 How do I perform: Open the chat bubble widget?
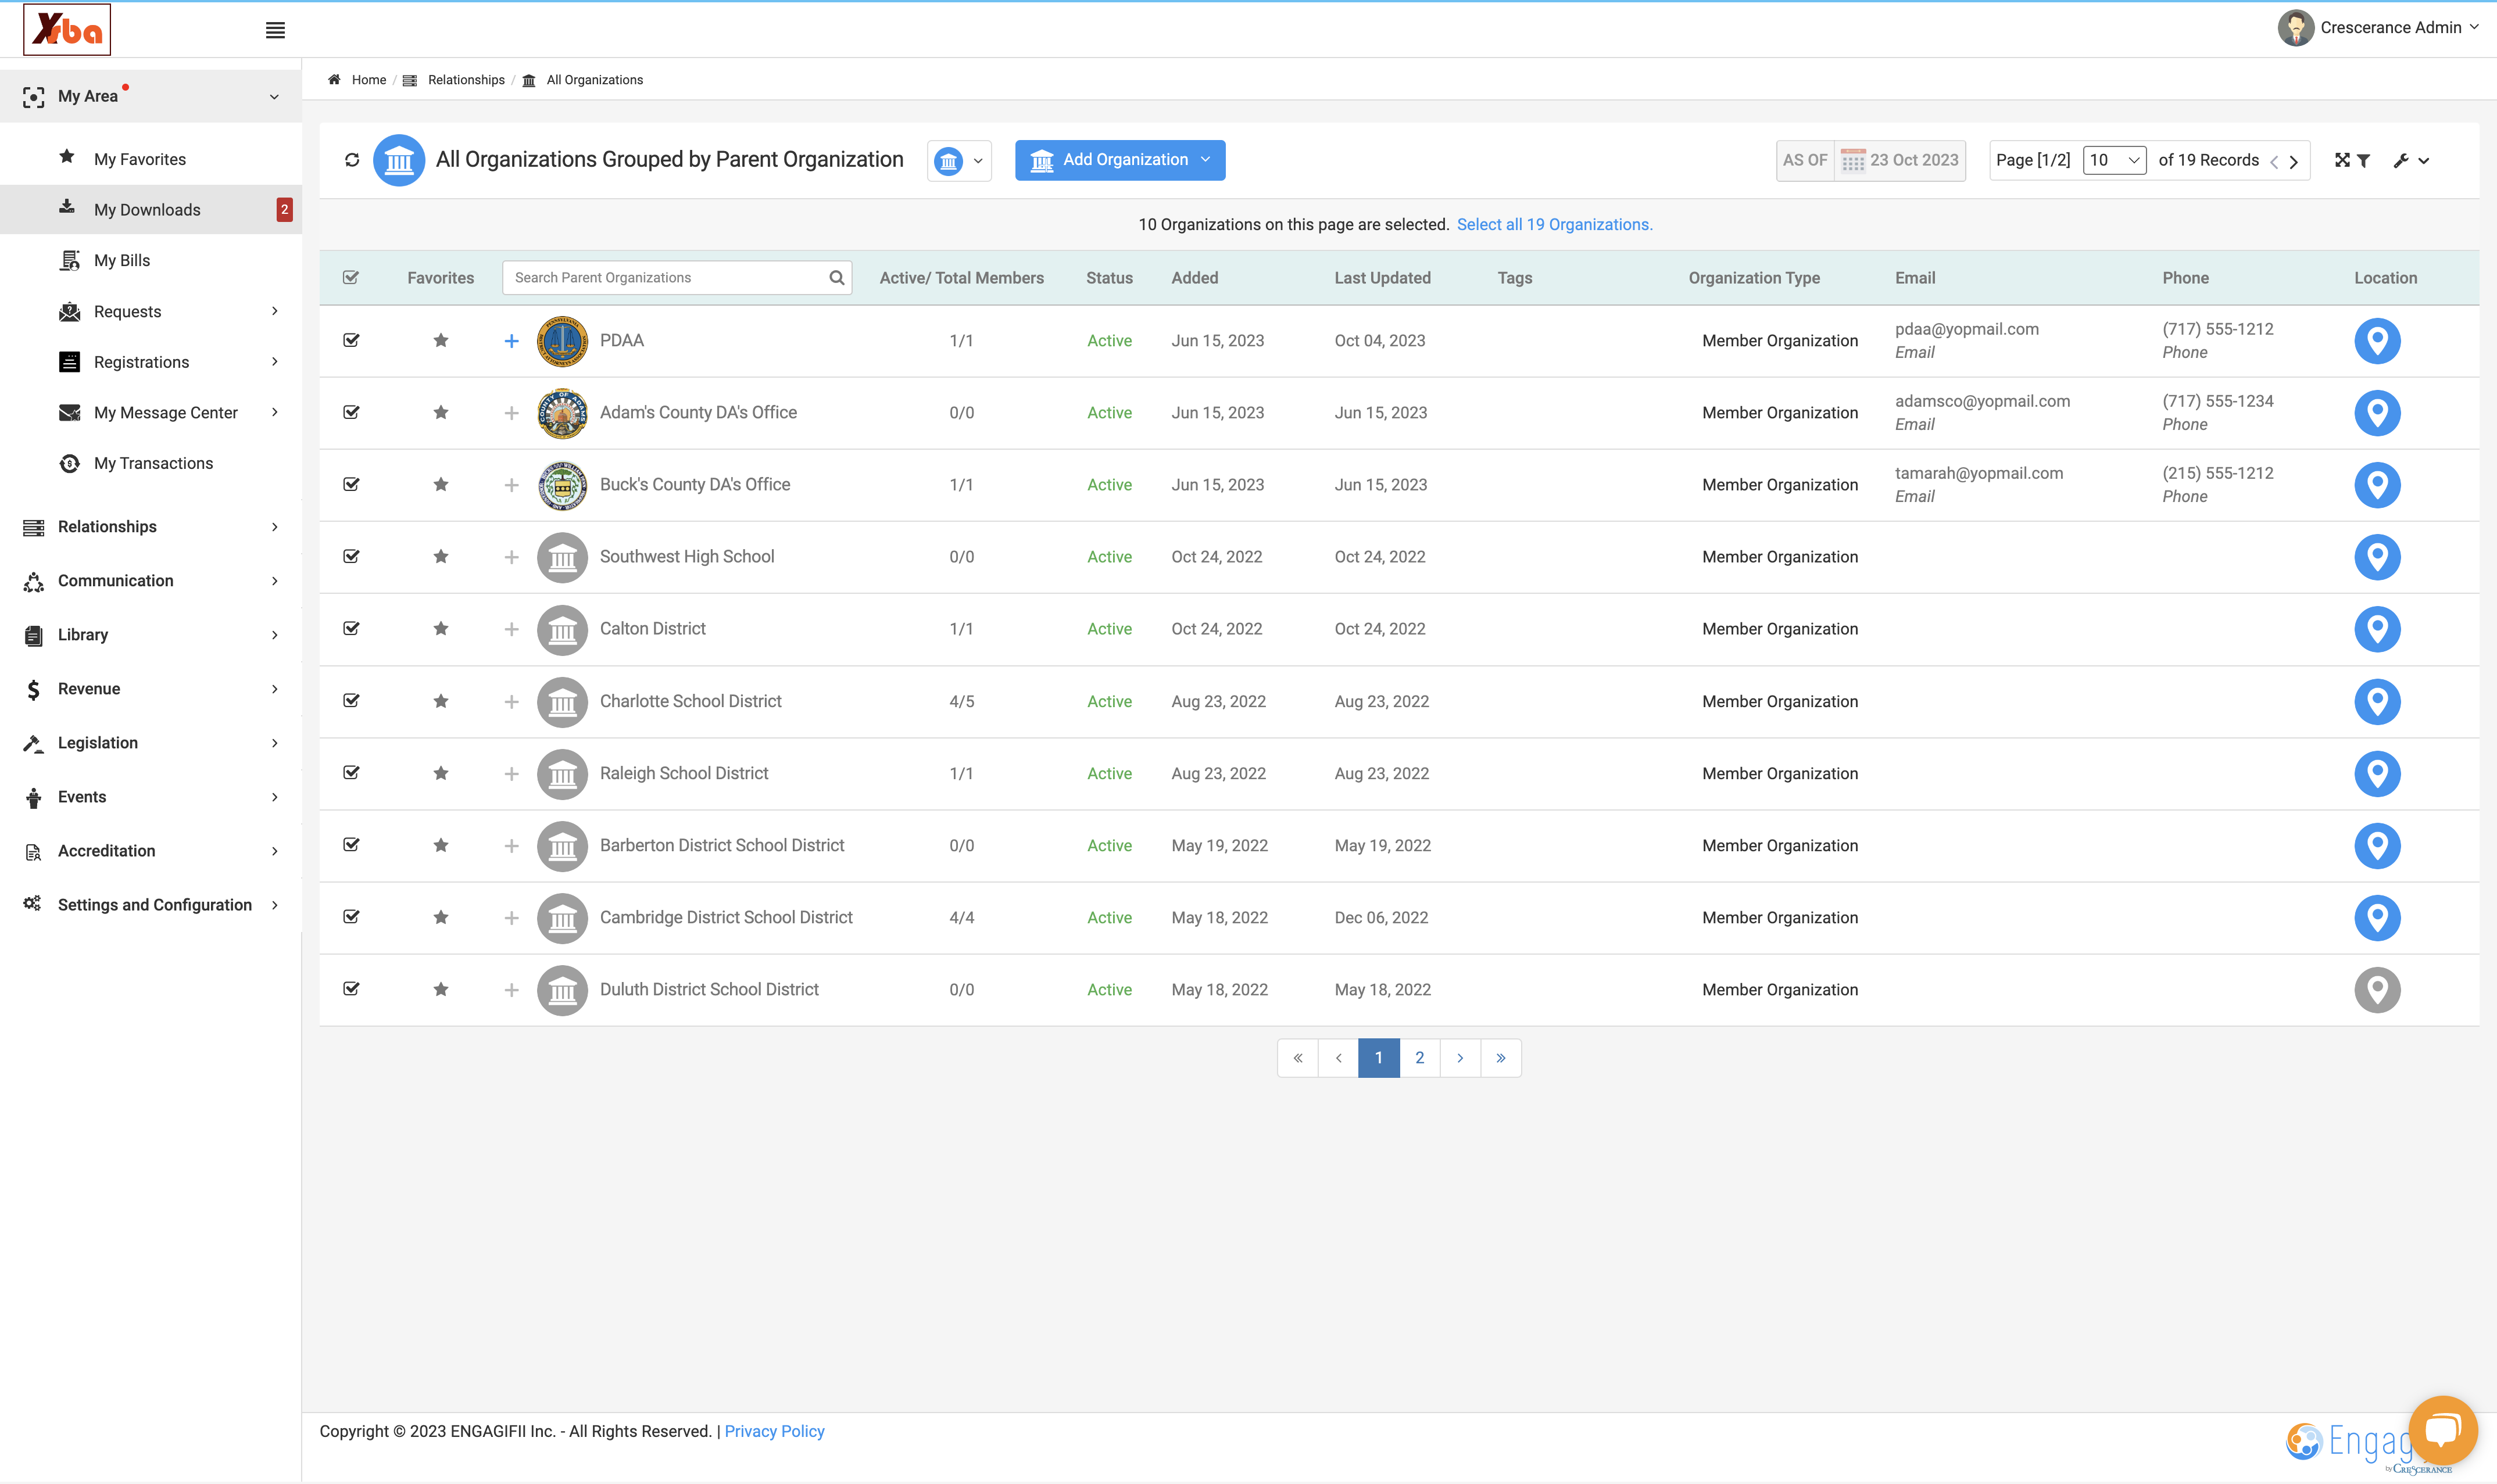click(2442, 1430)
